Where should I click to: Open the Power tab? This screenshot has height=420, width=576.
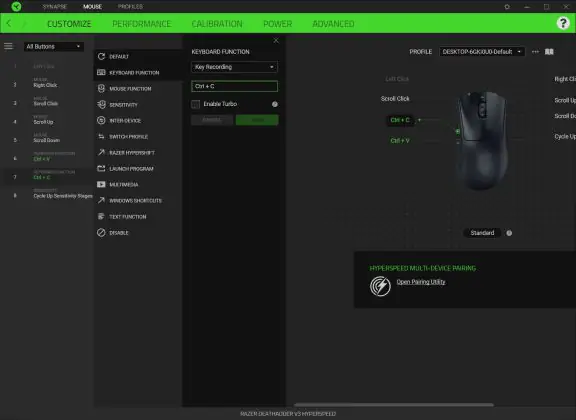tap(277, 24)
